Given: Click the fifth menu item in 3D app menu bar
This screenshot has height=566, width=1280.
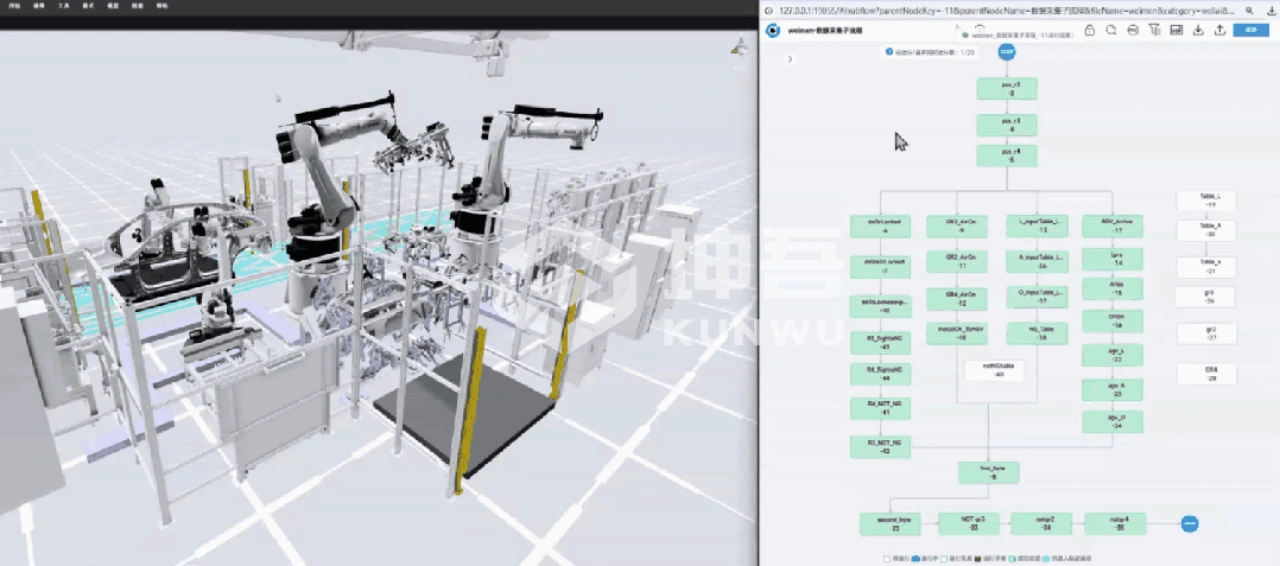Looking at the screenshot, I should click(x=113, y=6).
